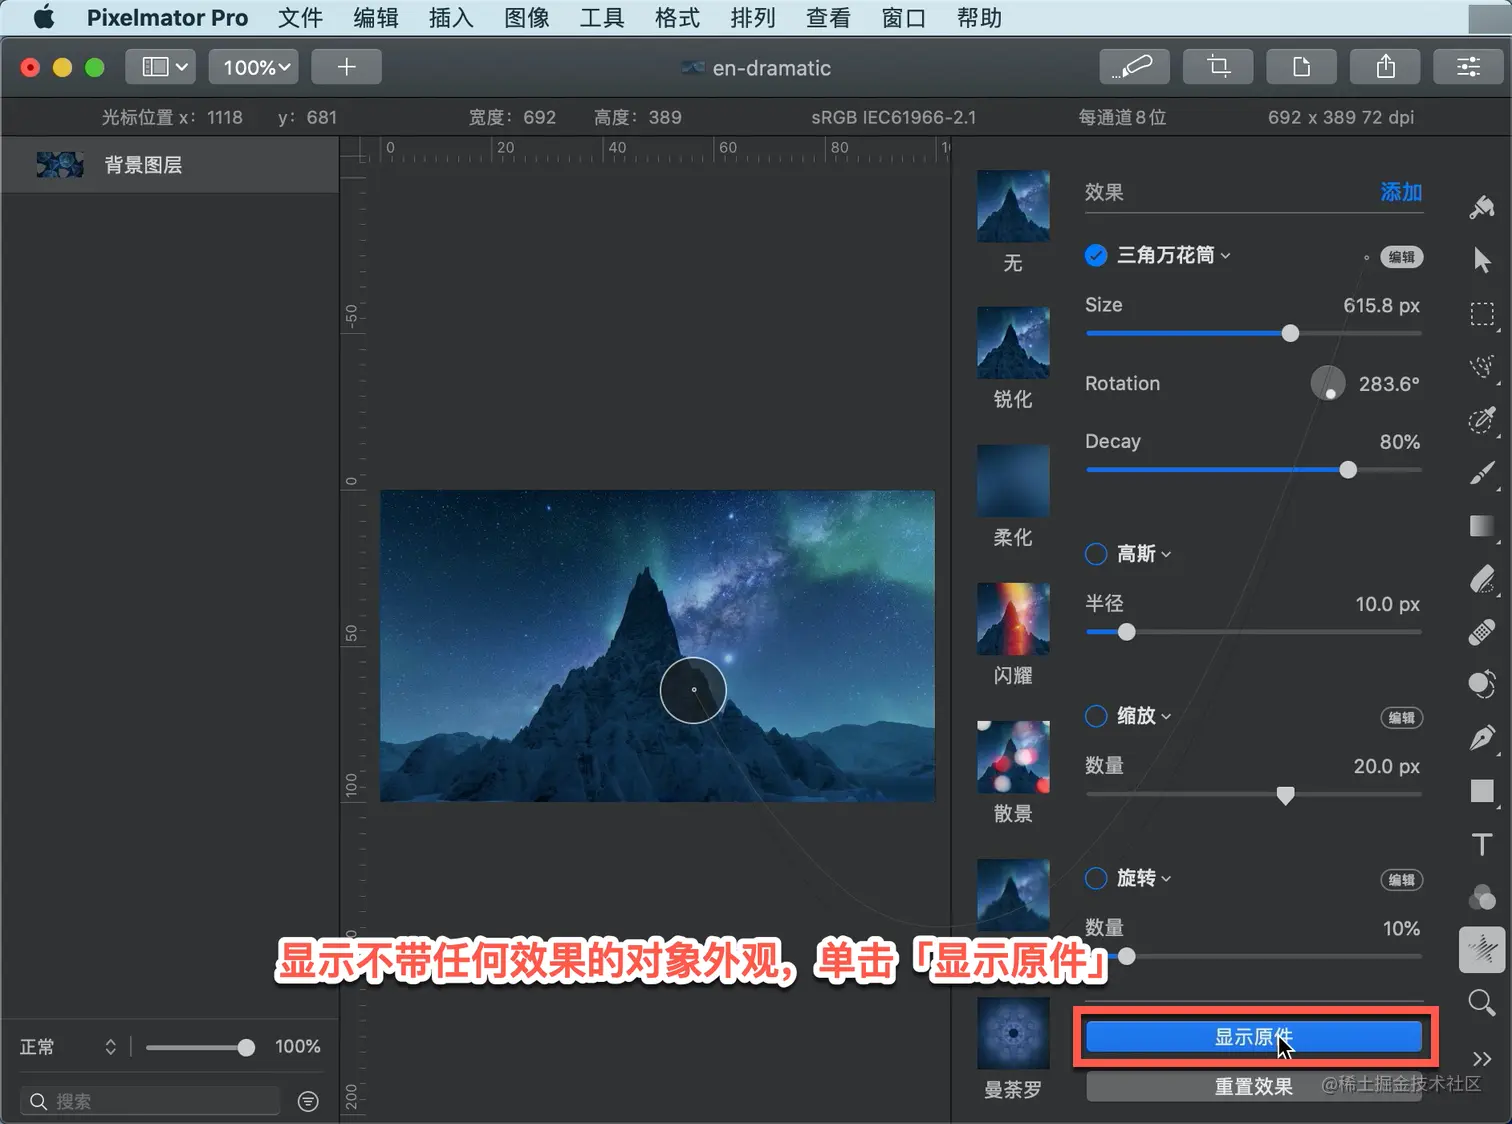Image resolution: width=1512 pixels, height=1124 pixels.
Task: Click the 编辑 button for 三角万花筒
Action: coord(1401,257)
